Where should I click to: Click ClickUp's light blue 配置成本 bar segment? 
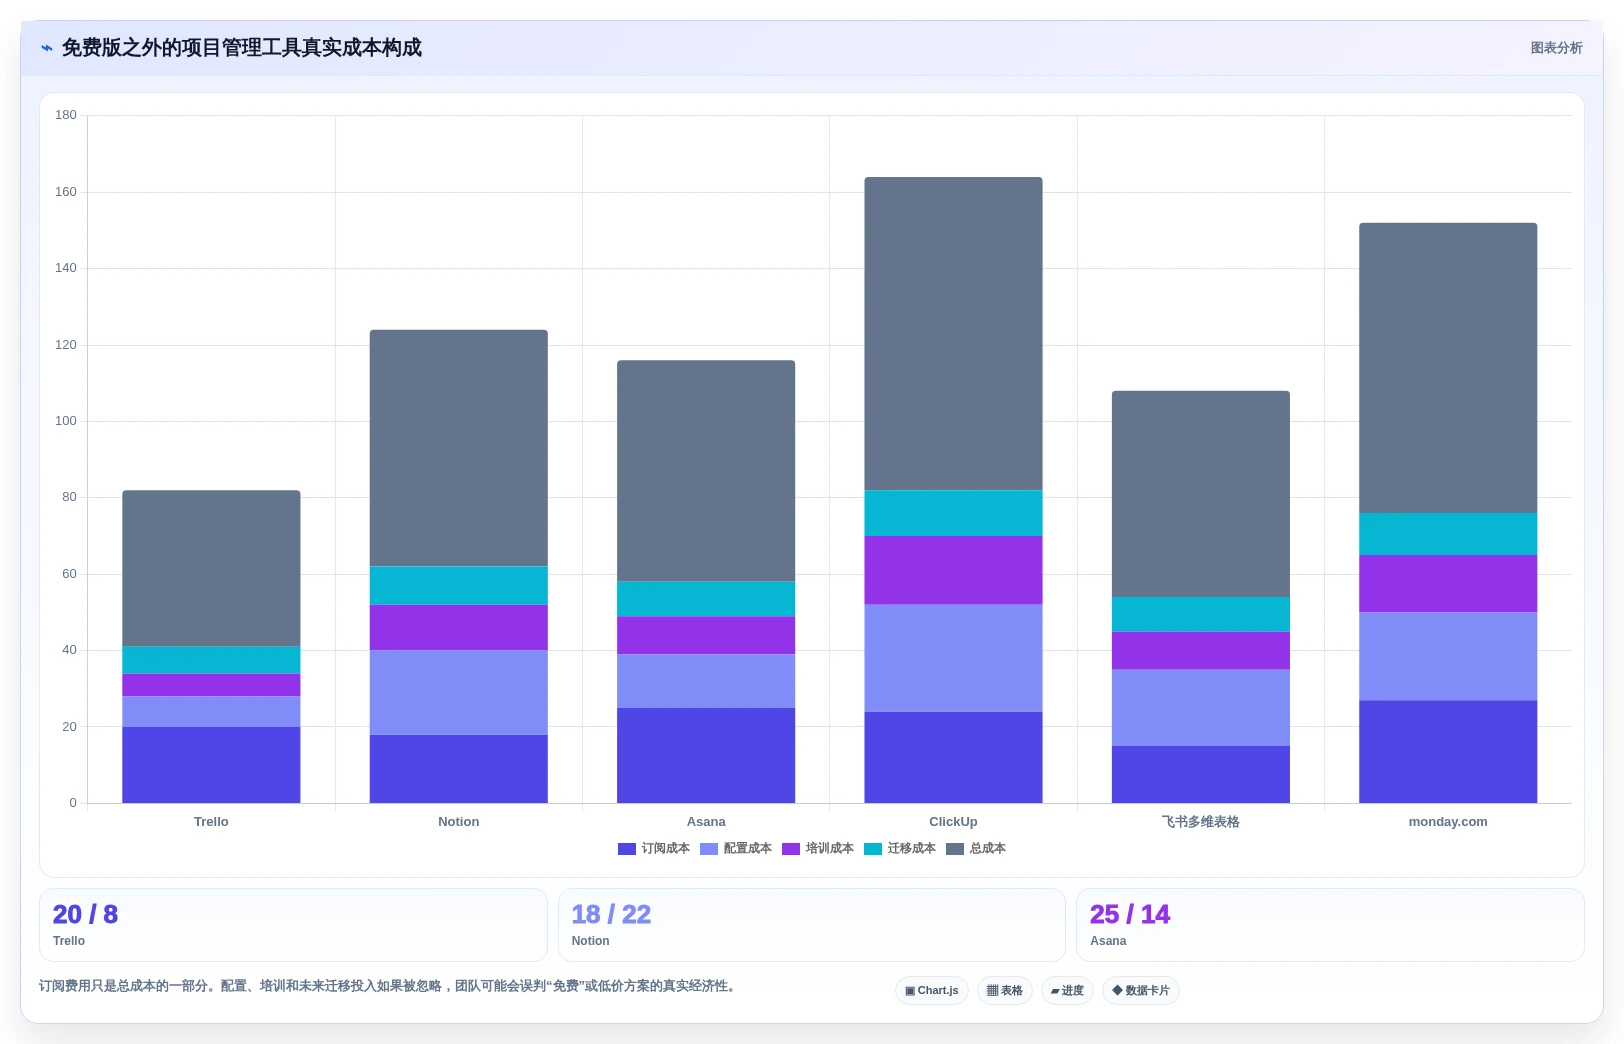click(x=953, y=658)
